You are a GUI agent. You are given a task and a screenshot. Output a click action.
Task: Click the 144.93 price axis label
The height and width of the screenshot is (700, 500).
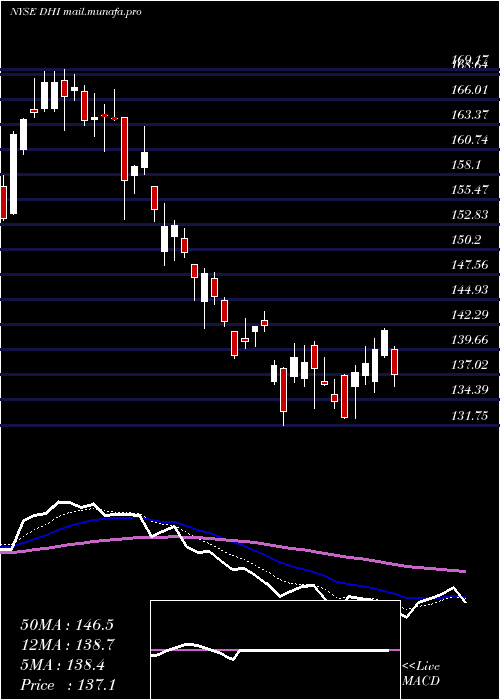(469, 290)
